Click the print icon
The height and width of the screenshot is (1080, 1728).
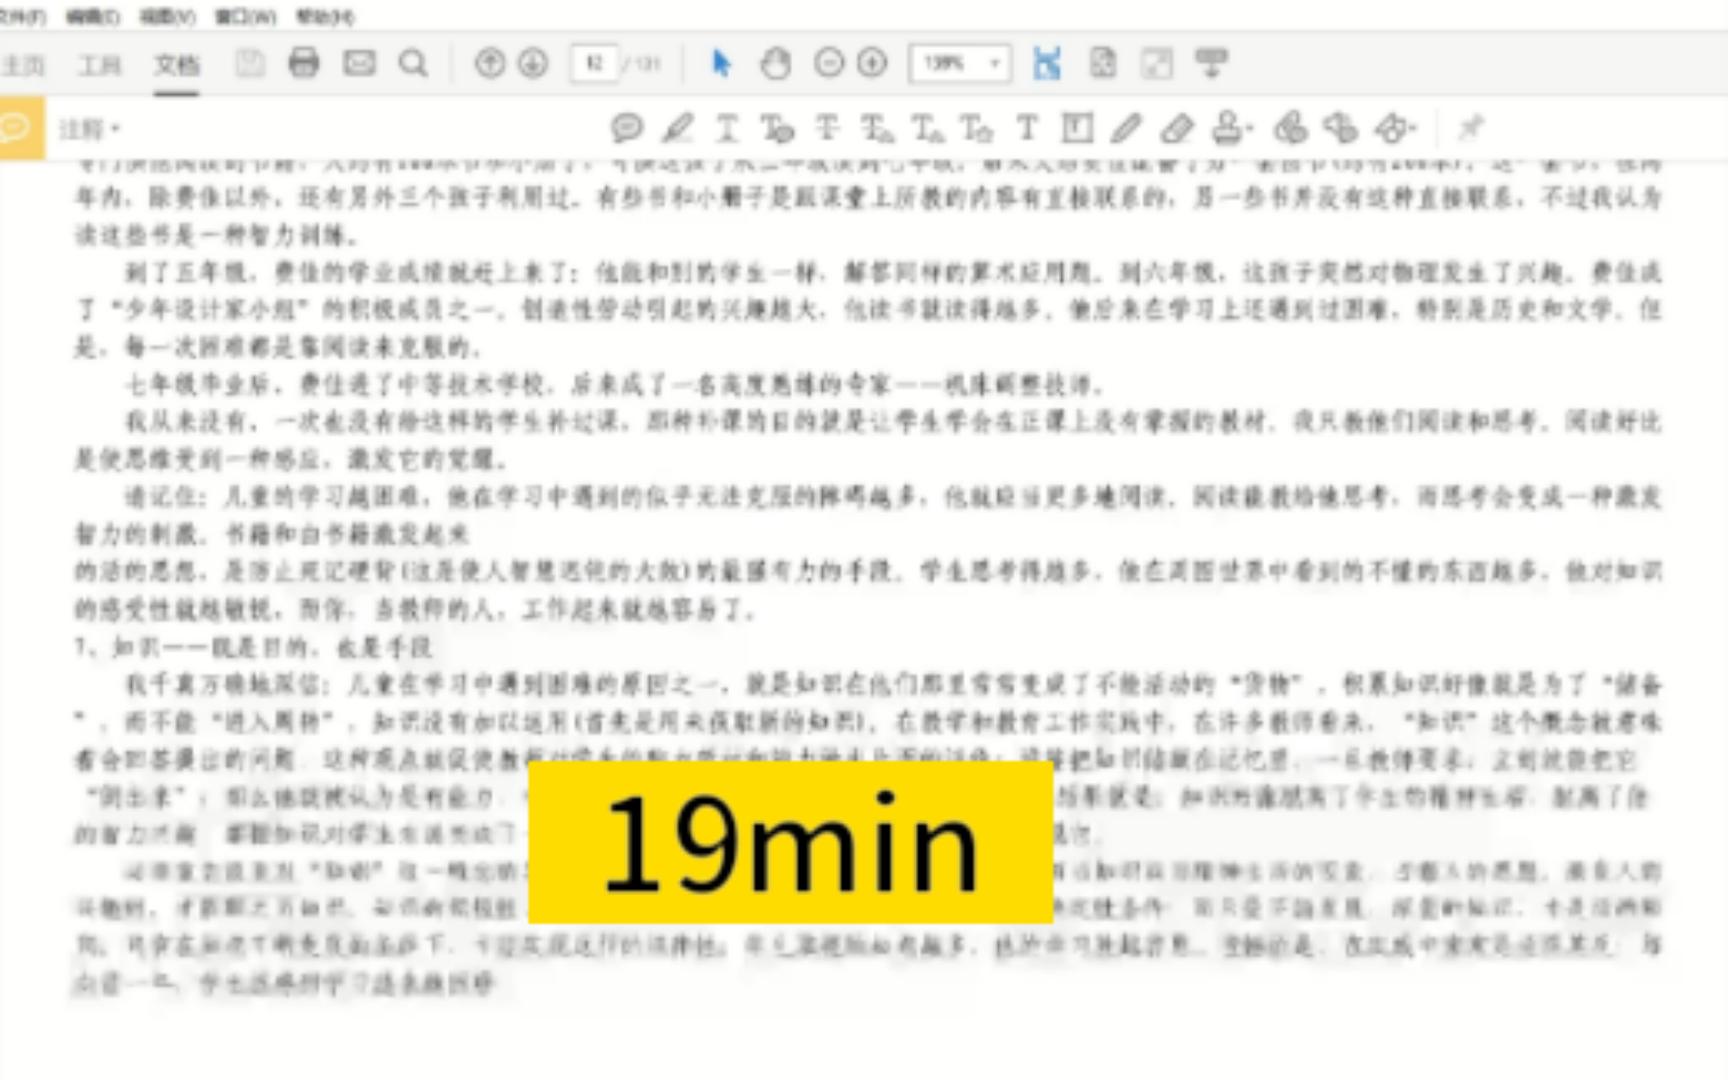pos(304,63)
